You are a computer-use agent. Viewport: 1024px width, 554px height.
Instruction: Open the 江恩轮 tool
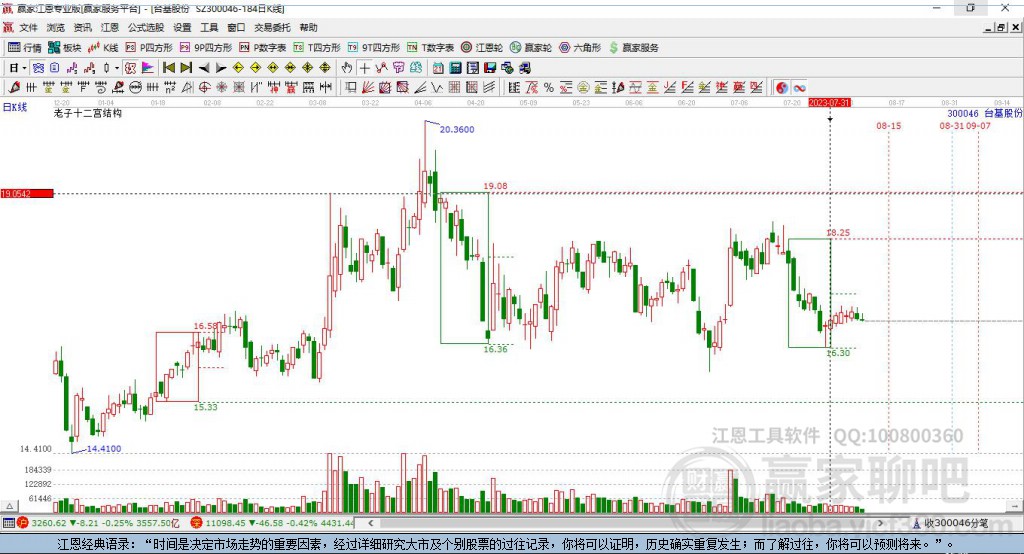tap(482, 48)
